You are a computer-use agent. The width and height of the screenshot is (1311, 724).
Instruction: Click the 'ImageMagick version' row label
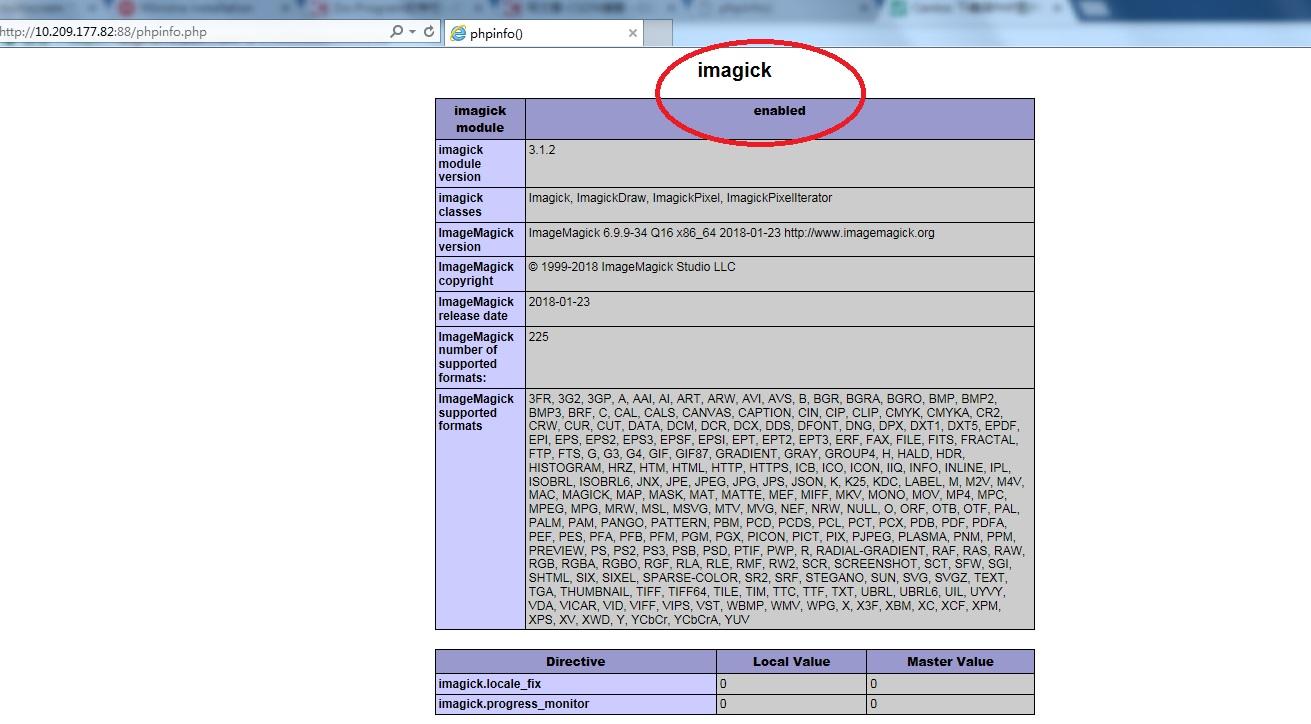(480, 240)
